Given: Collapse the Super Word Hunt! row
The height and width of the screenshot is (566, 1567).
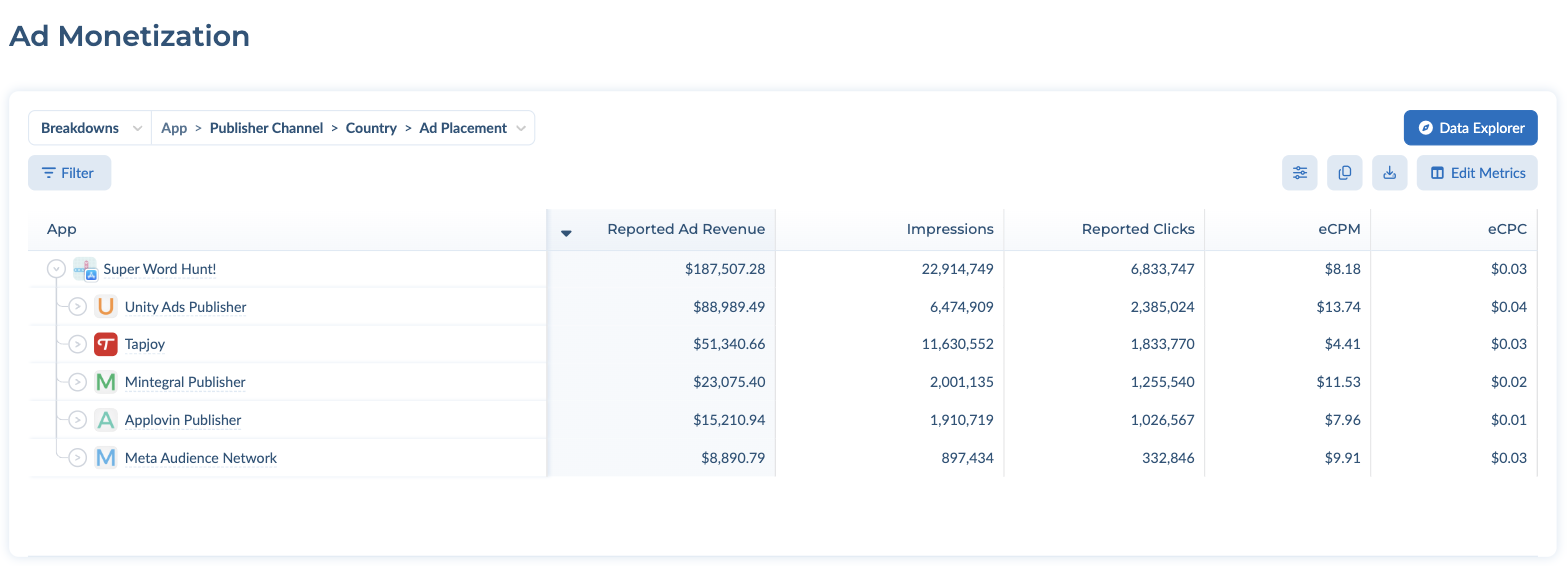Looking at the screenshot, I should (x=56, y=269).
